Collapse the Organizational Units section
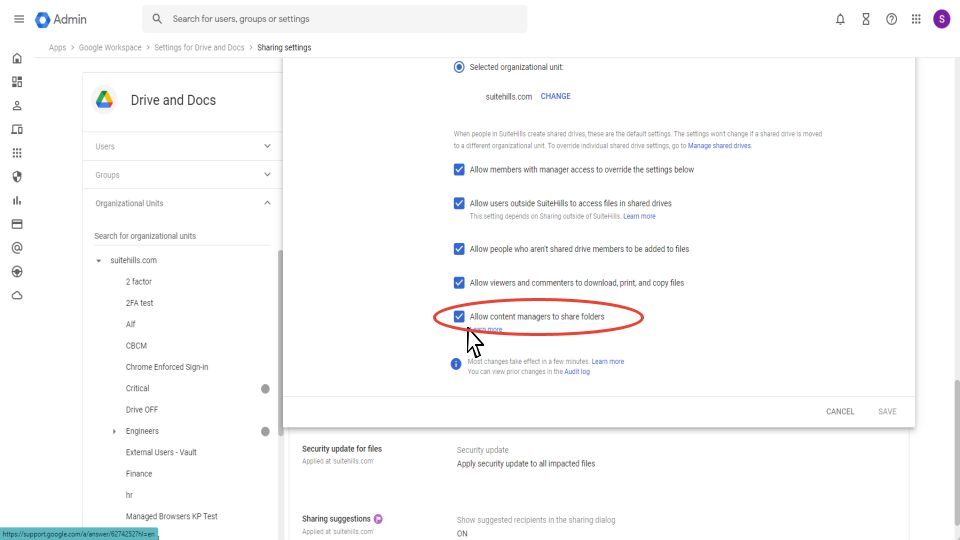 coord(182,203)
